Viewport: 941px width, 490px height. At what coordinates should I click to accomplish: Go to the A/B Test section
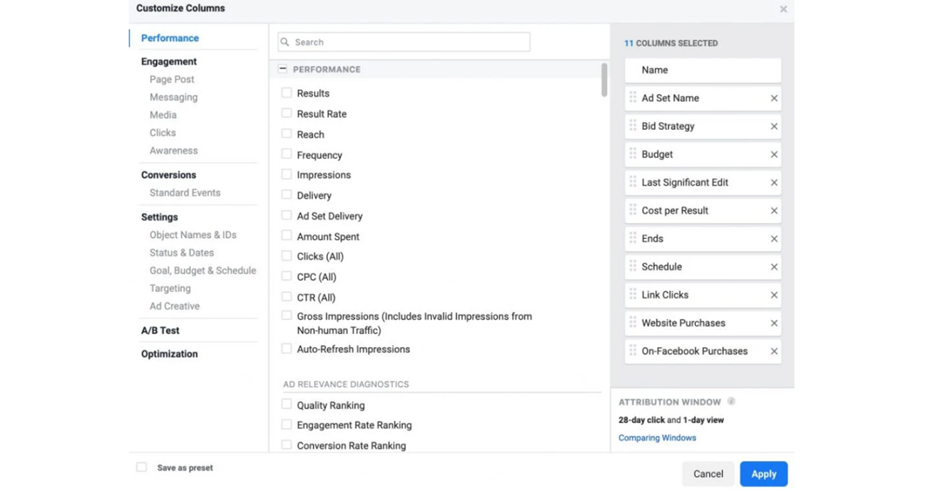pos(160,330)
